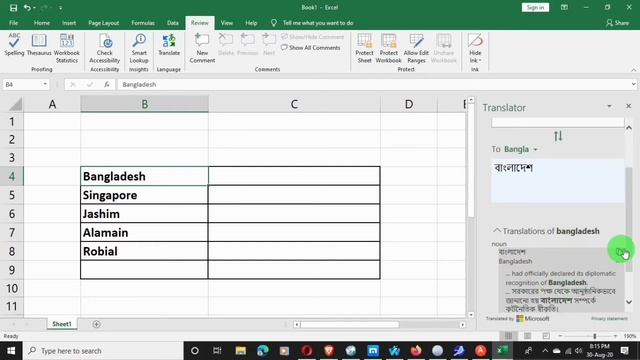Collapse the ribbon
The width and height of the screenshot is (640, 360).
click(x=633, y=70)
